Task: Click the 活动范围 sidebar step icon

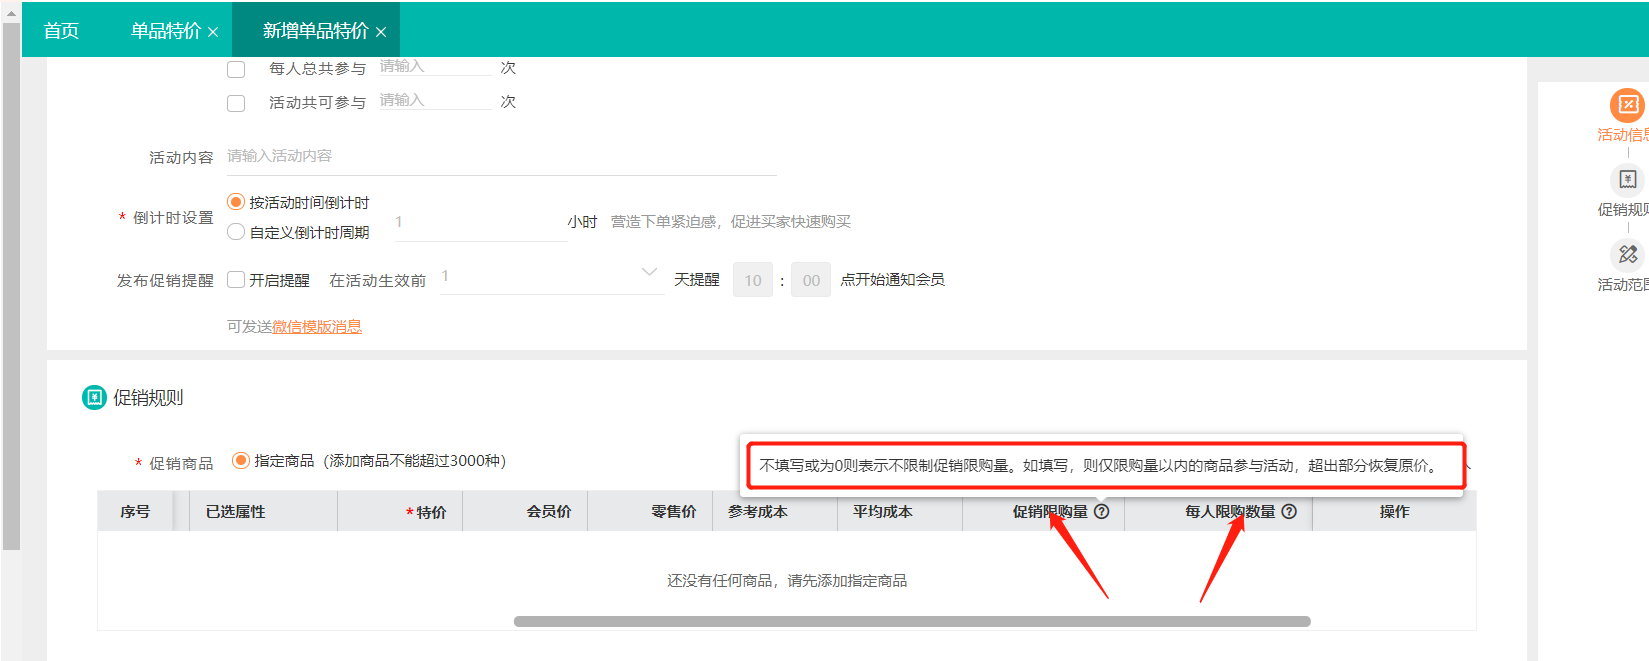Action: click(x=1627, y=254)
